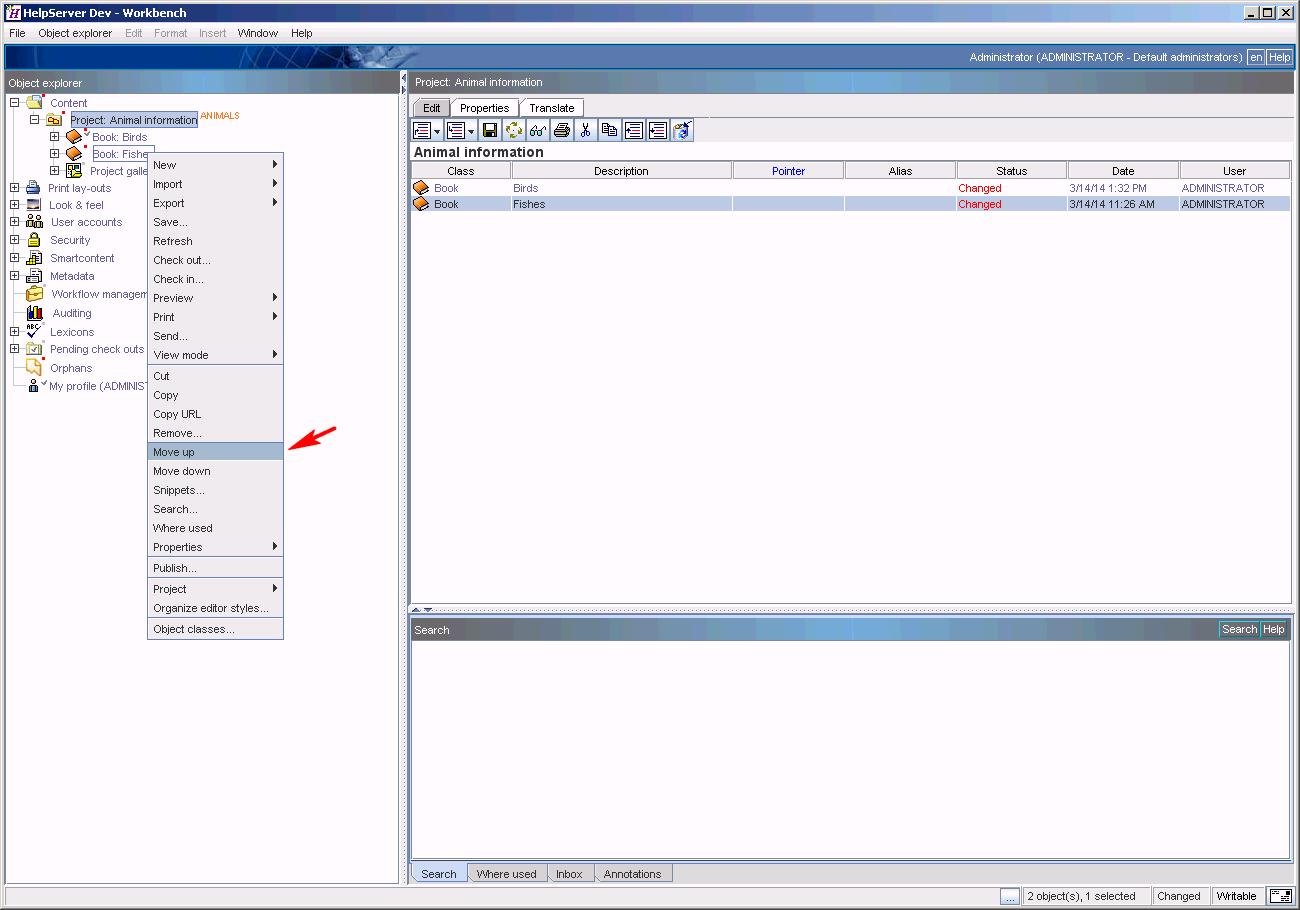Expand the User accounts tree node
The height and width of the screenshot is (910, 1300).
tap(15, 222)
